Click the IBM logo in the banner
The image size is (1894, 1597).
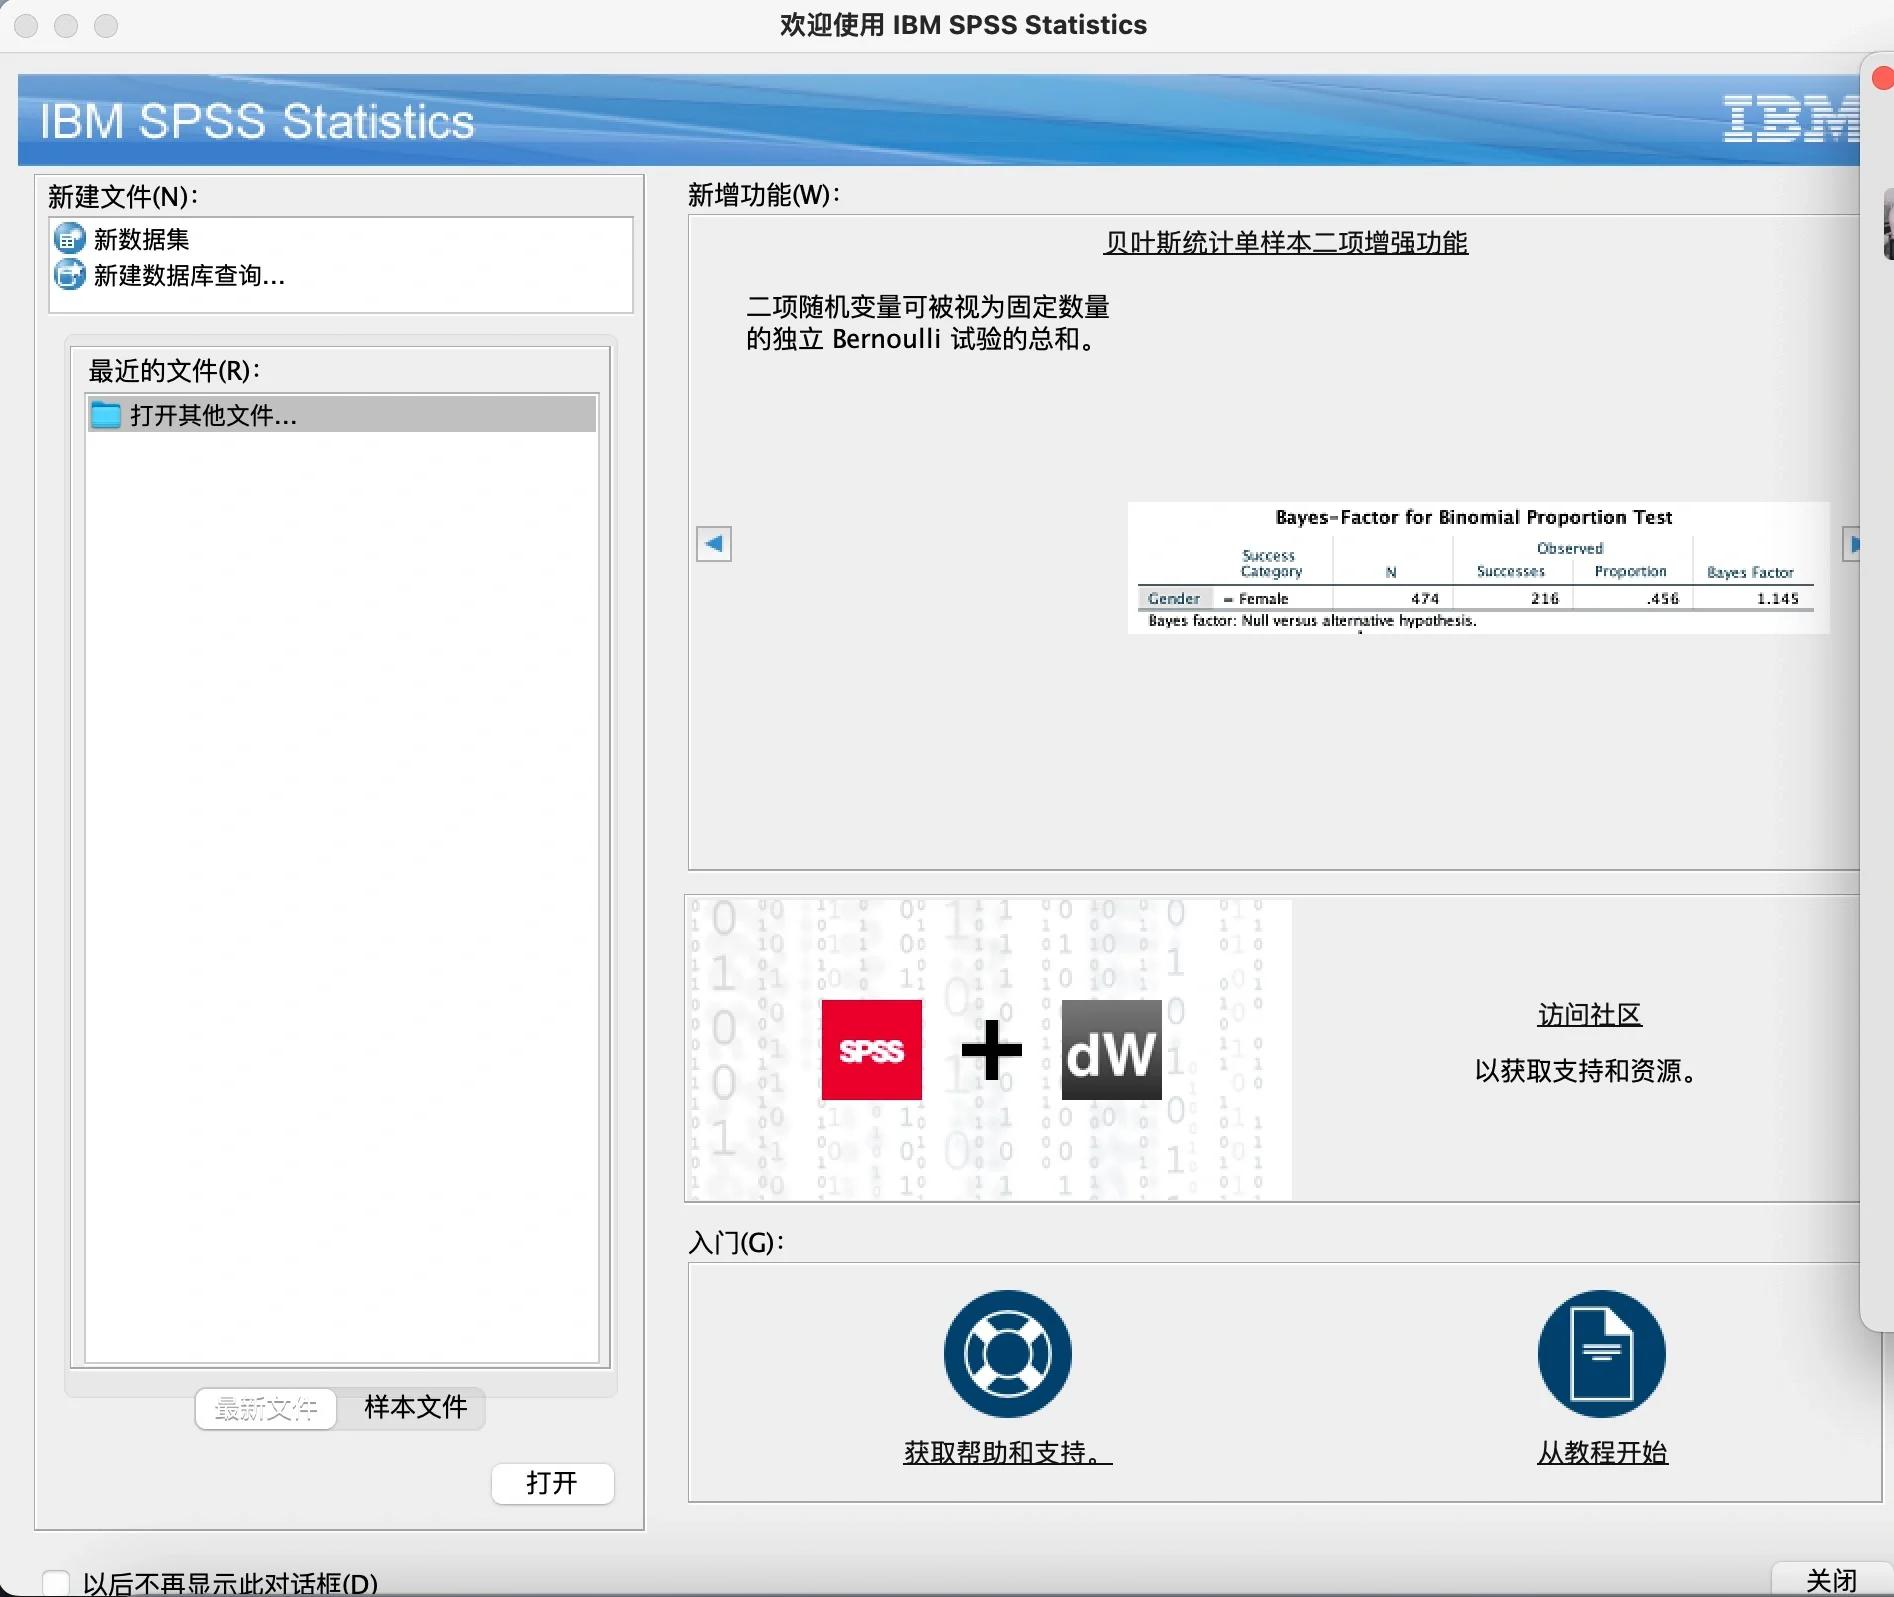click(1791, 119)
